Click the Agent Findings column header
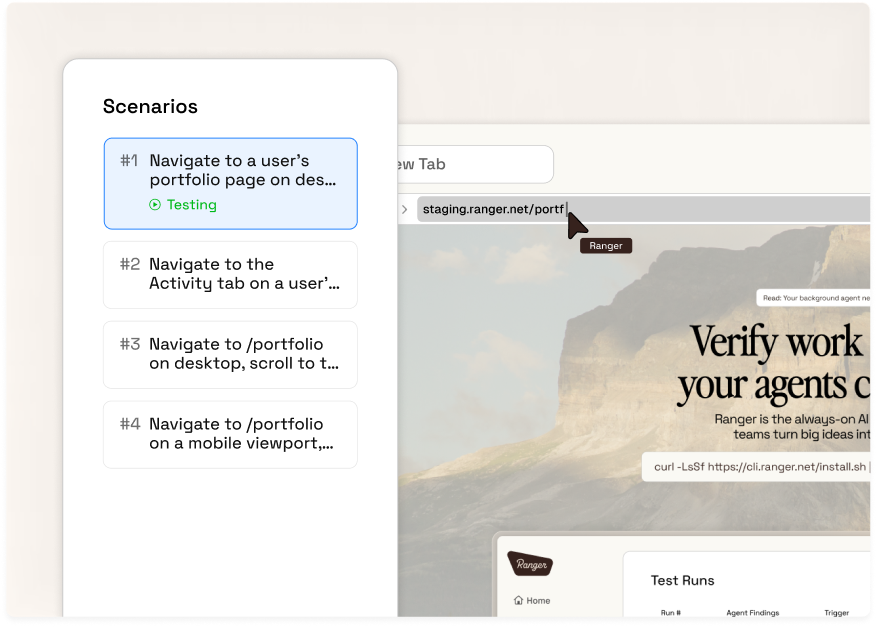877x627 pixels. [752, 612]
